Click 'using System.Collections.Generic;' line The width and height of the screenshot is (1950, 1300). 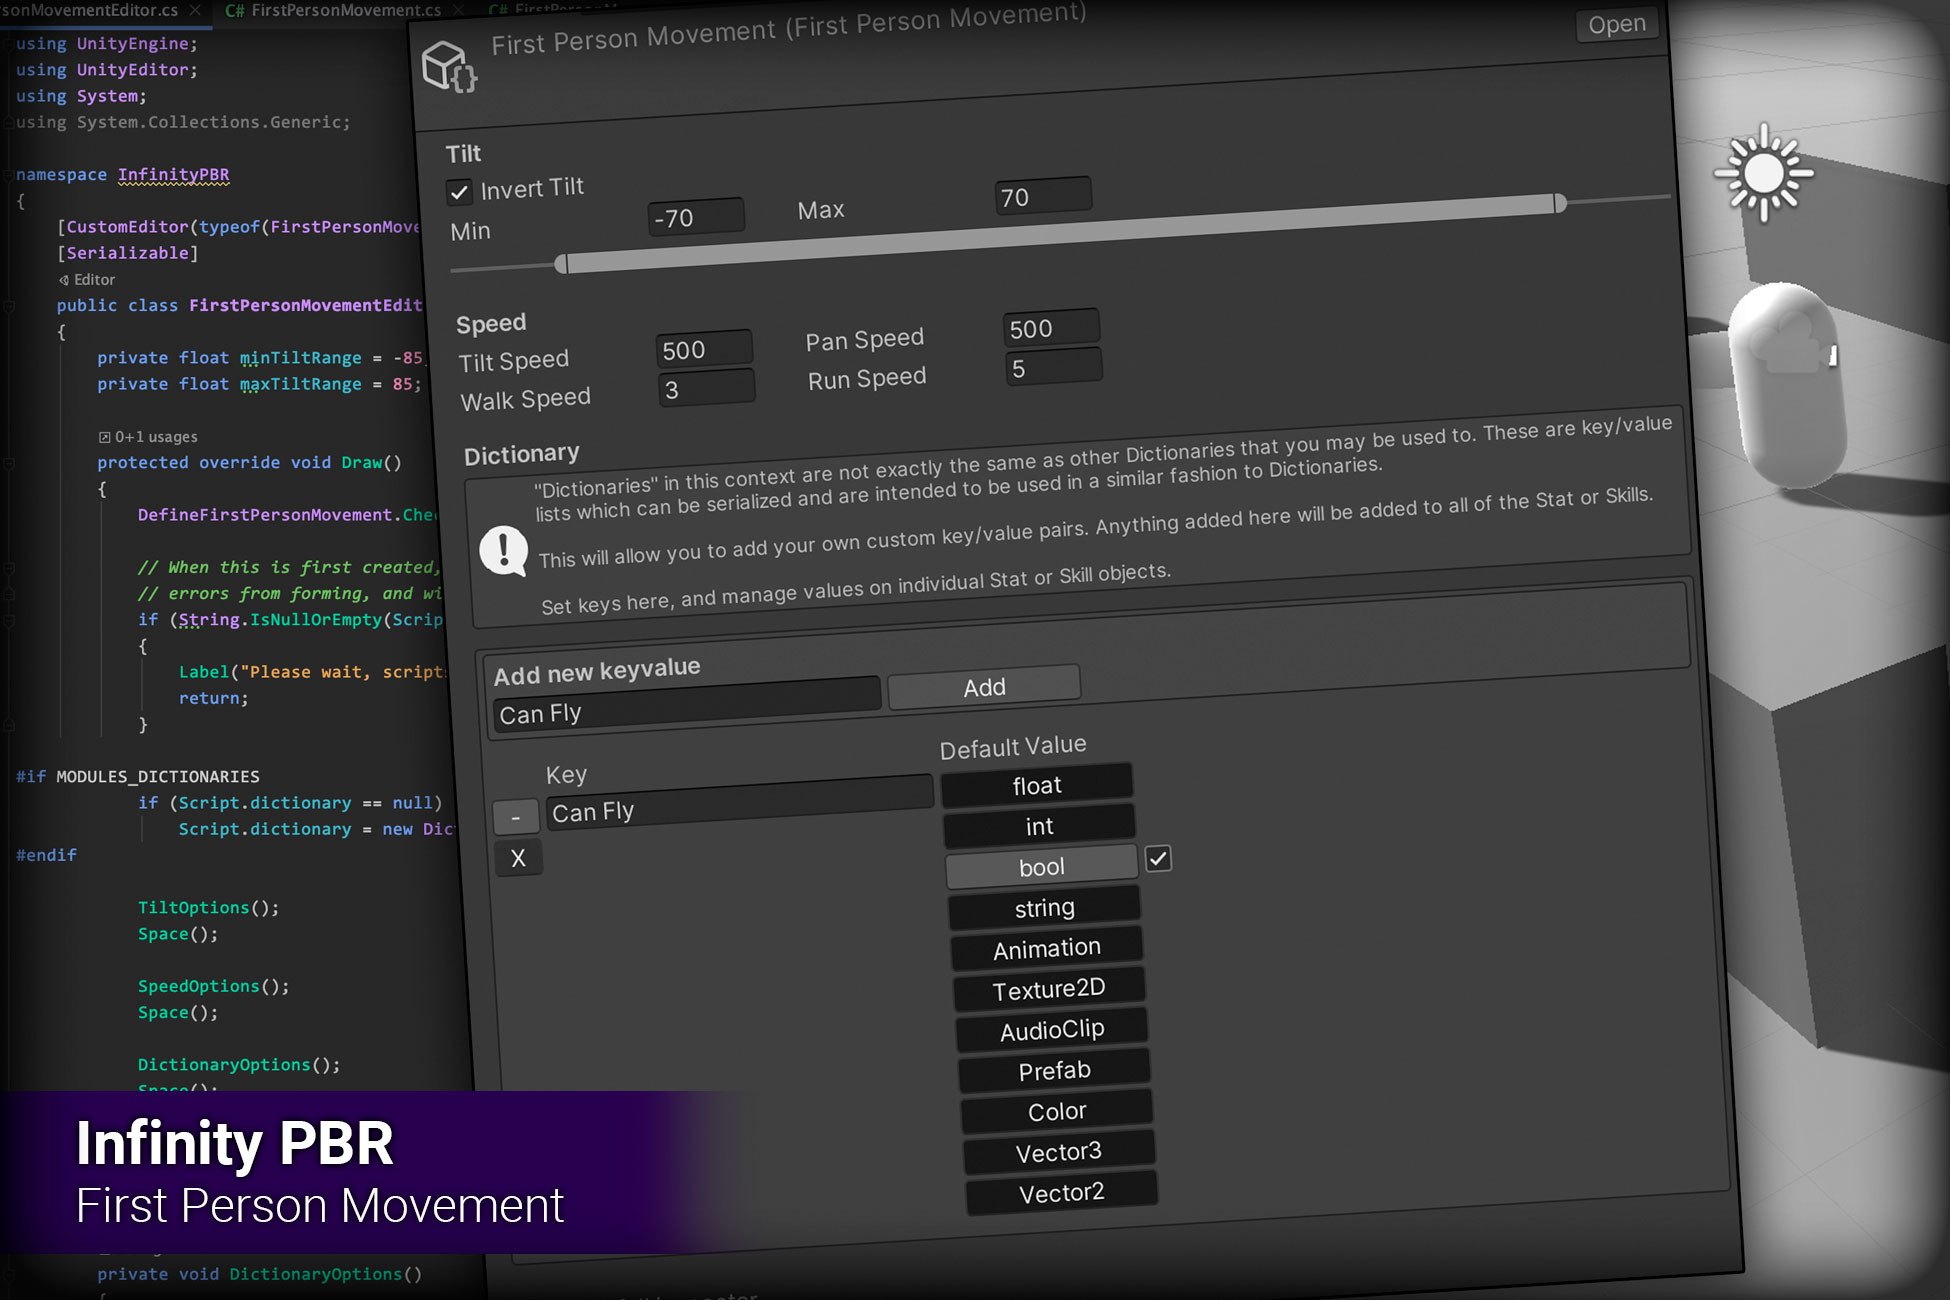183,122
